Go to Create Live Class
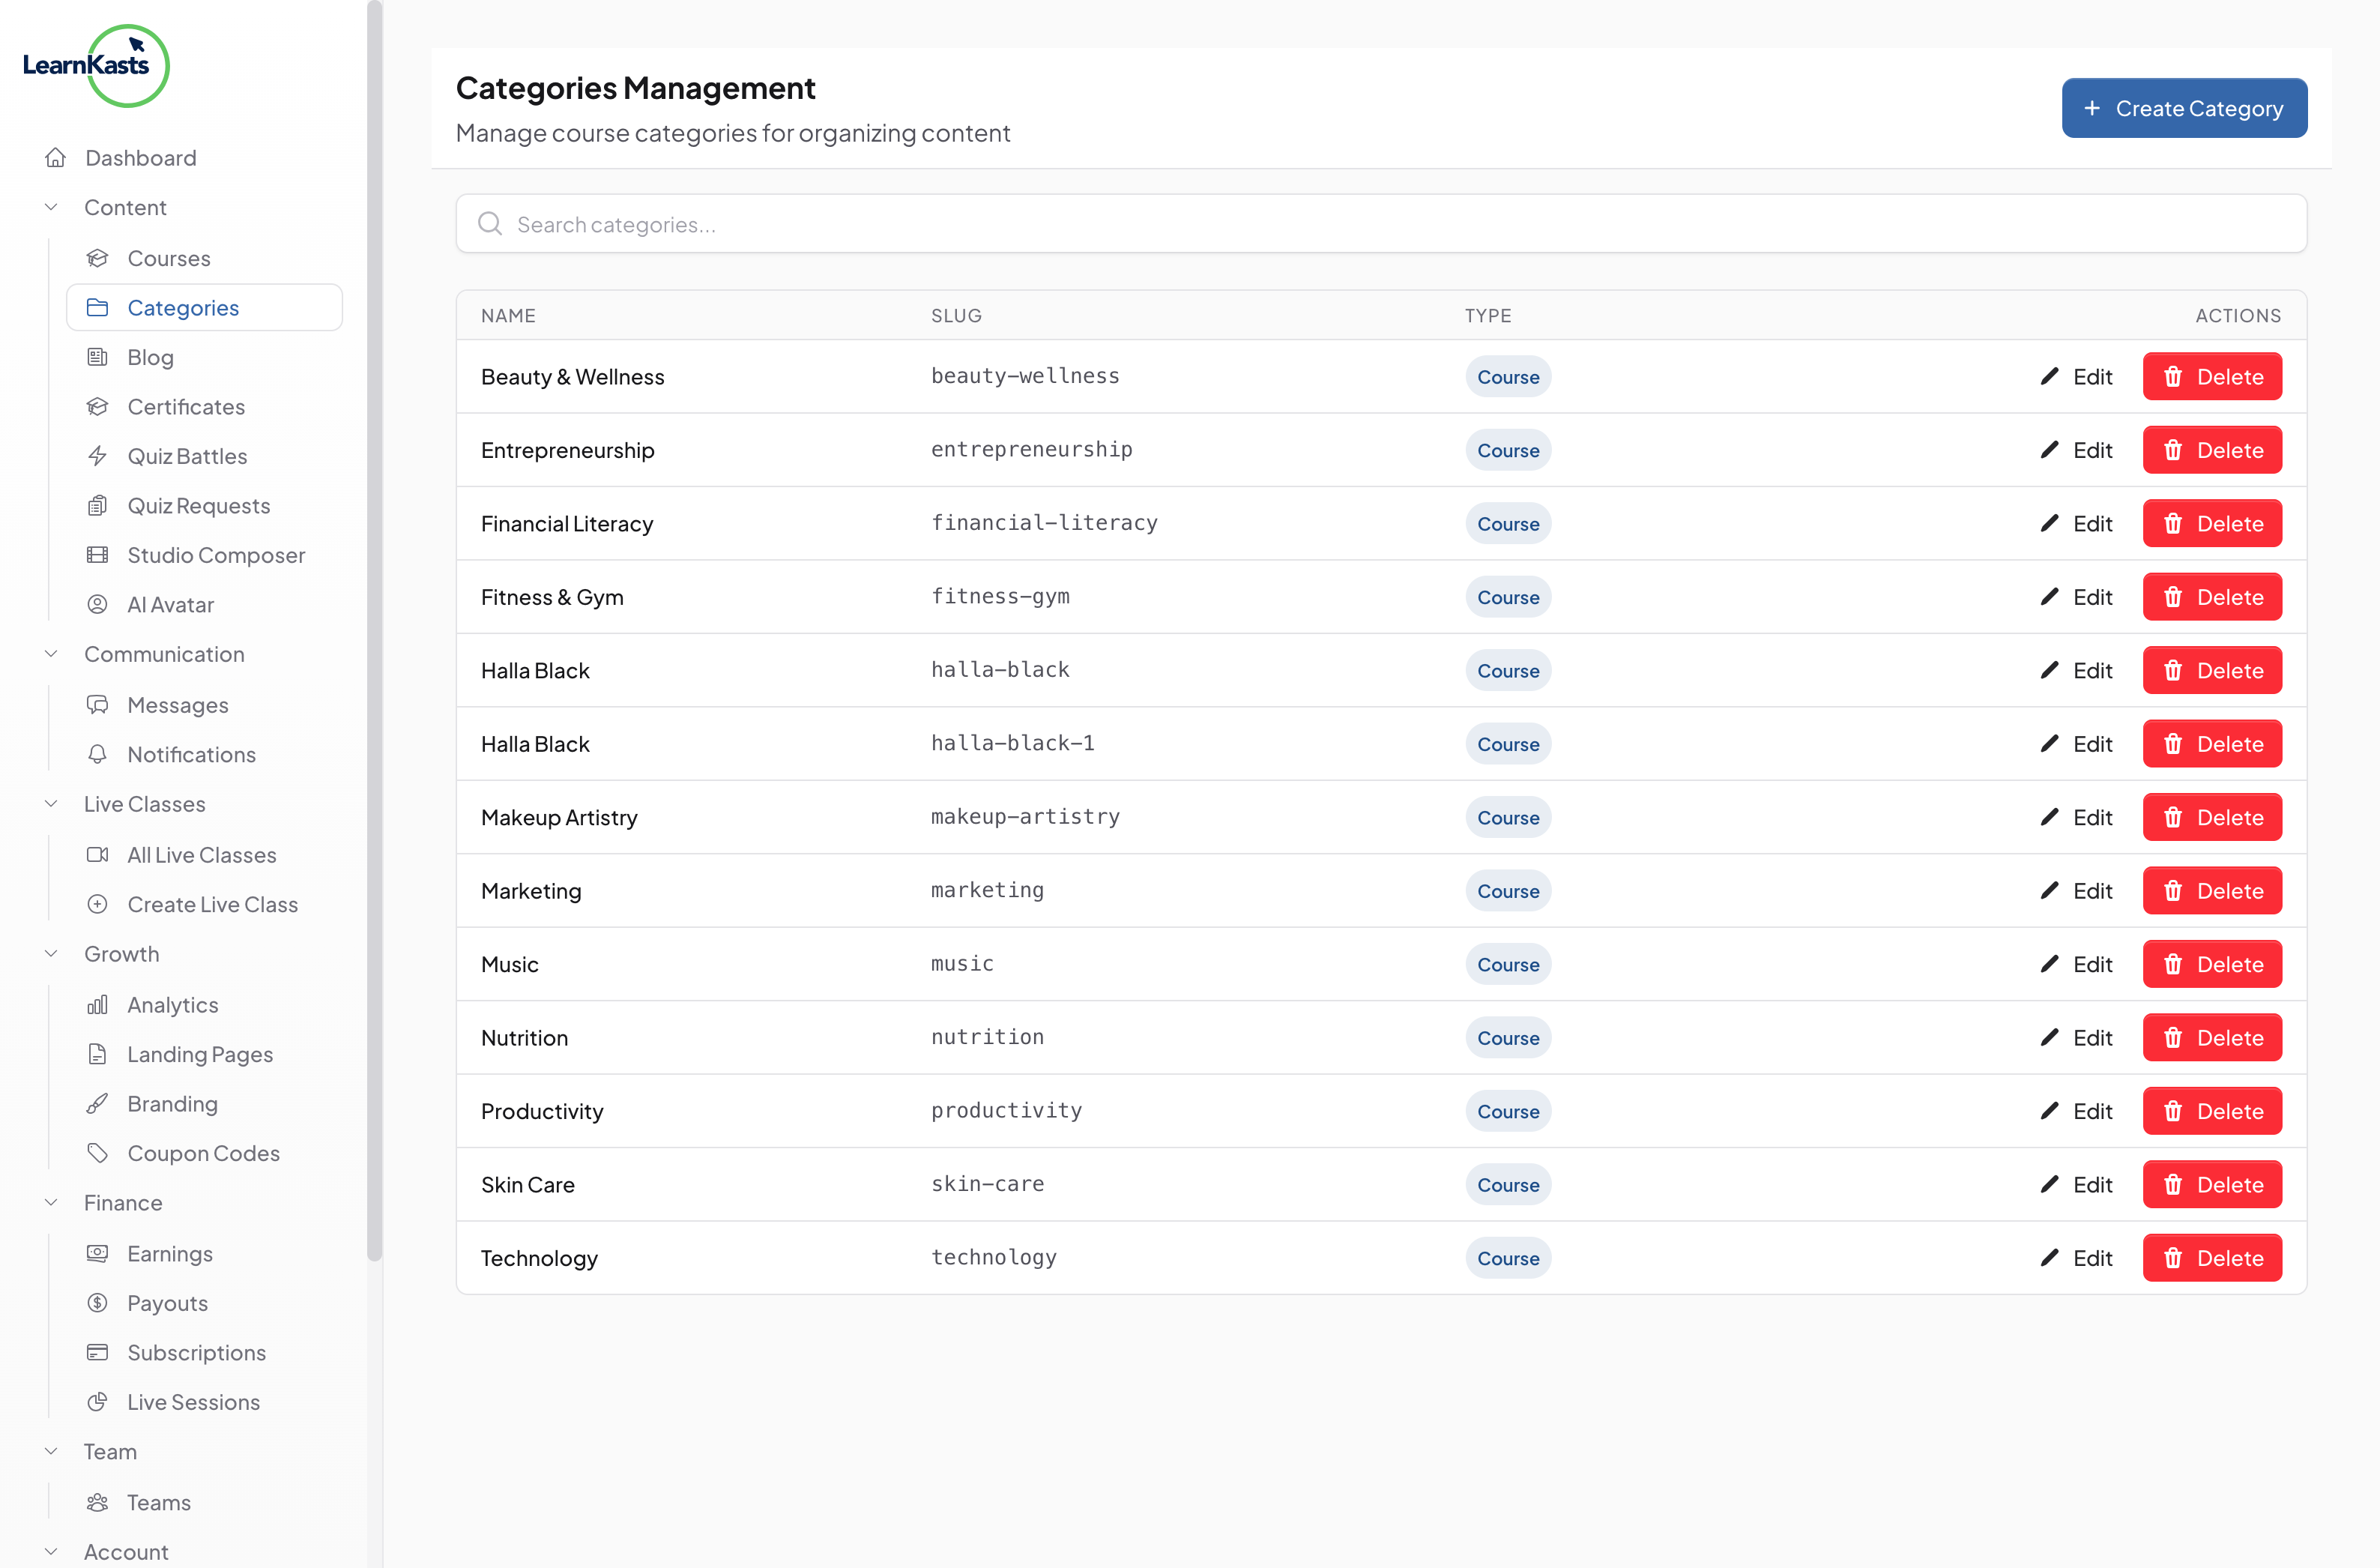Viewport: 2380px width, 1568px height. click(x=204, y=904)
